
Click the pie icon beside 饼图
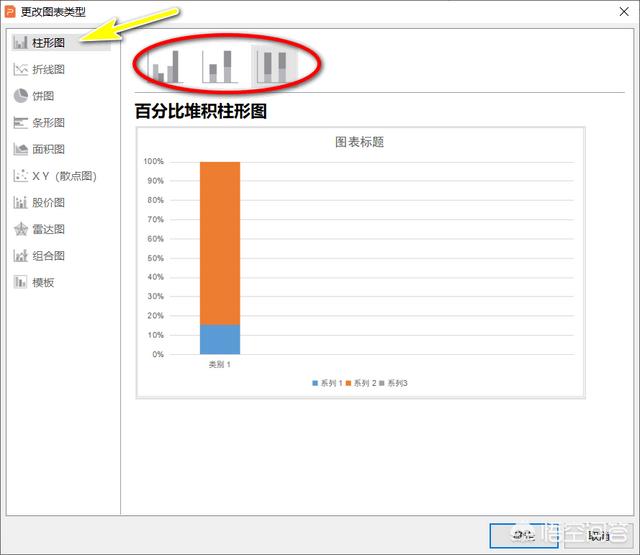[x=20, y=96]
